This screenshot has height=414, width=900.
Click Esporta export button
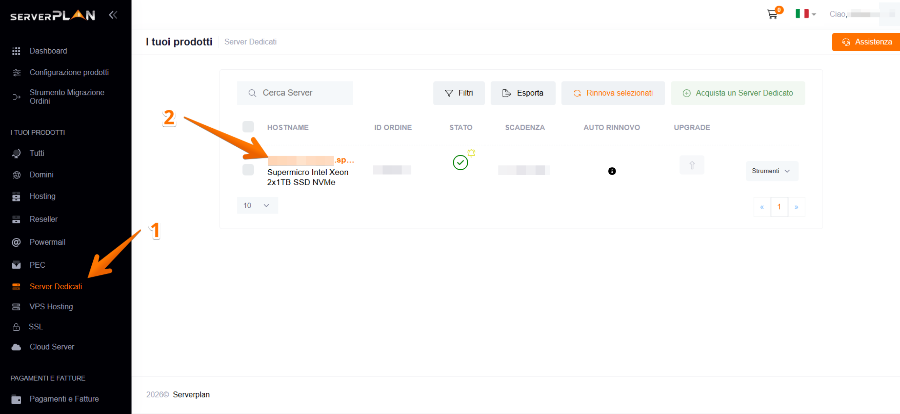(x=523, y=93)
